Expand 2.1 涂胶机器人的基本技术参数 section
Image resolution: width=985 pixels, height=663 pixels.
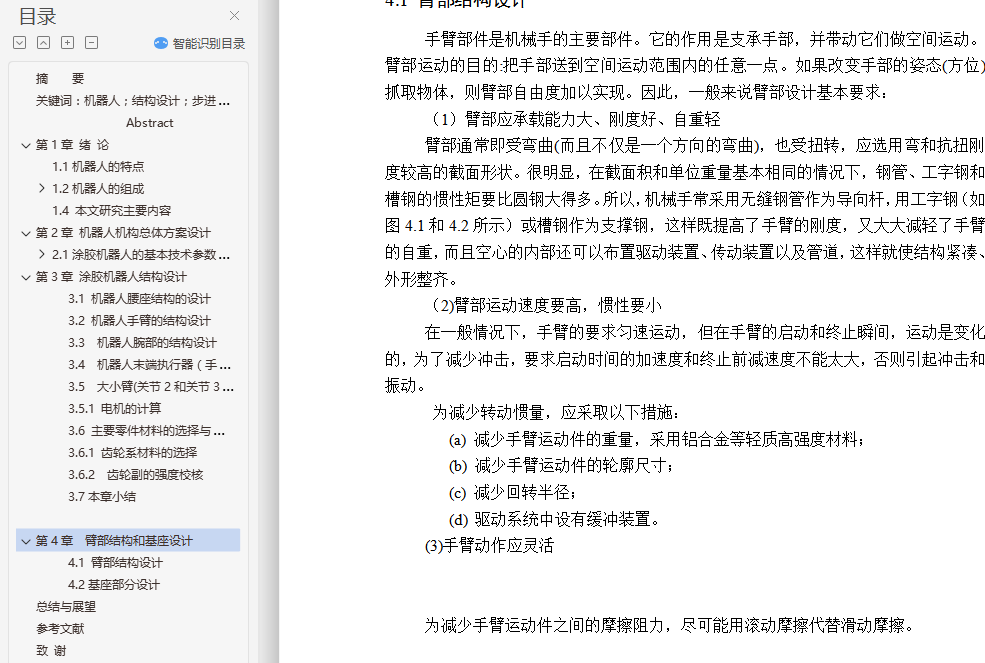[x=41, y=254]
